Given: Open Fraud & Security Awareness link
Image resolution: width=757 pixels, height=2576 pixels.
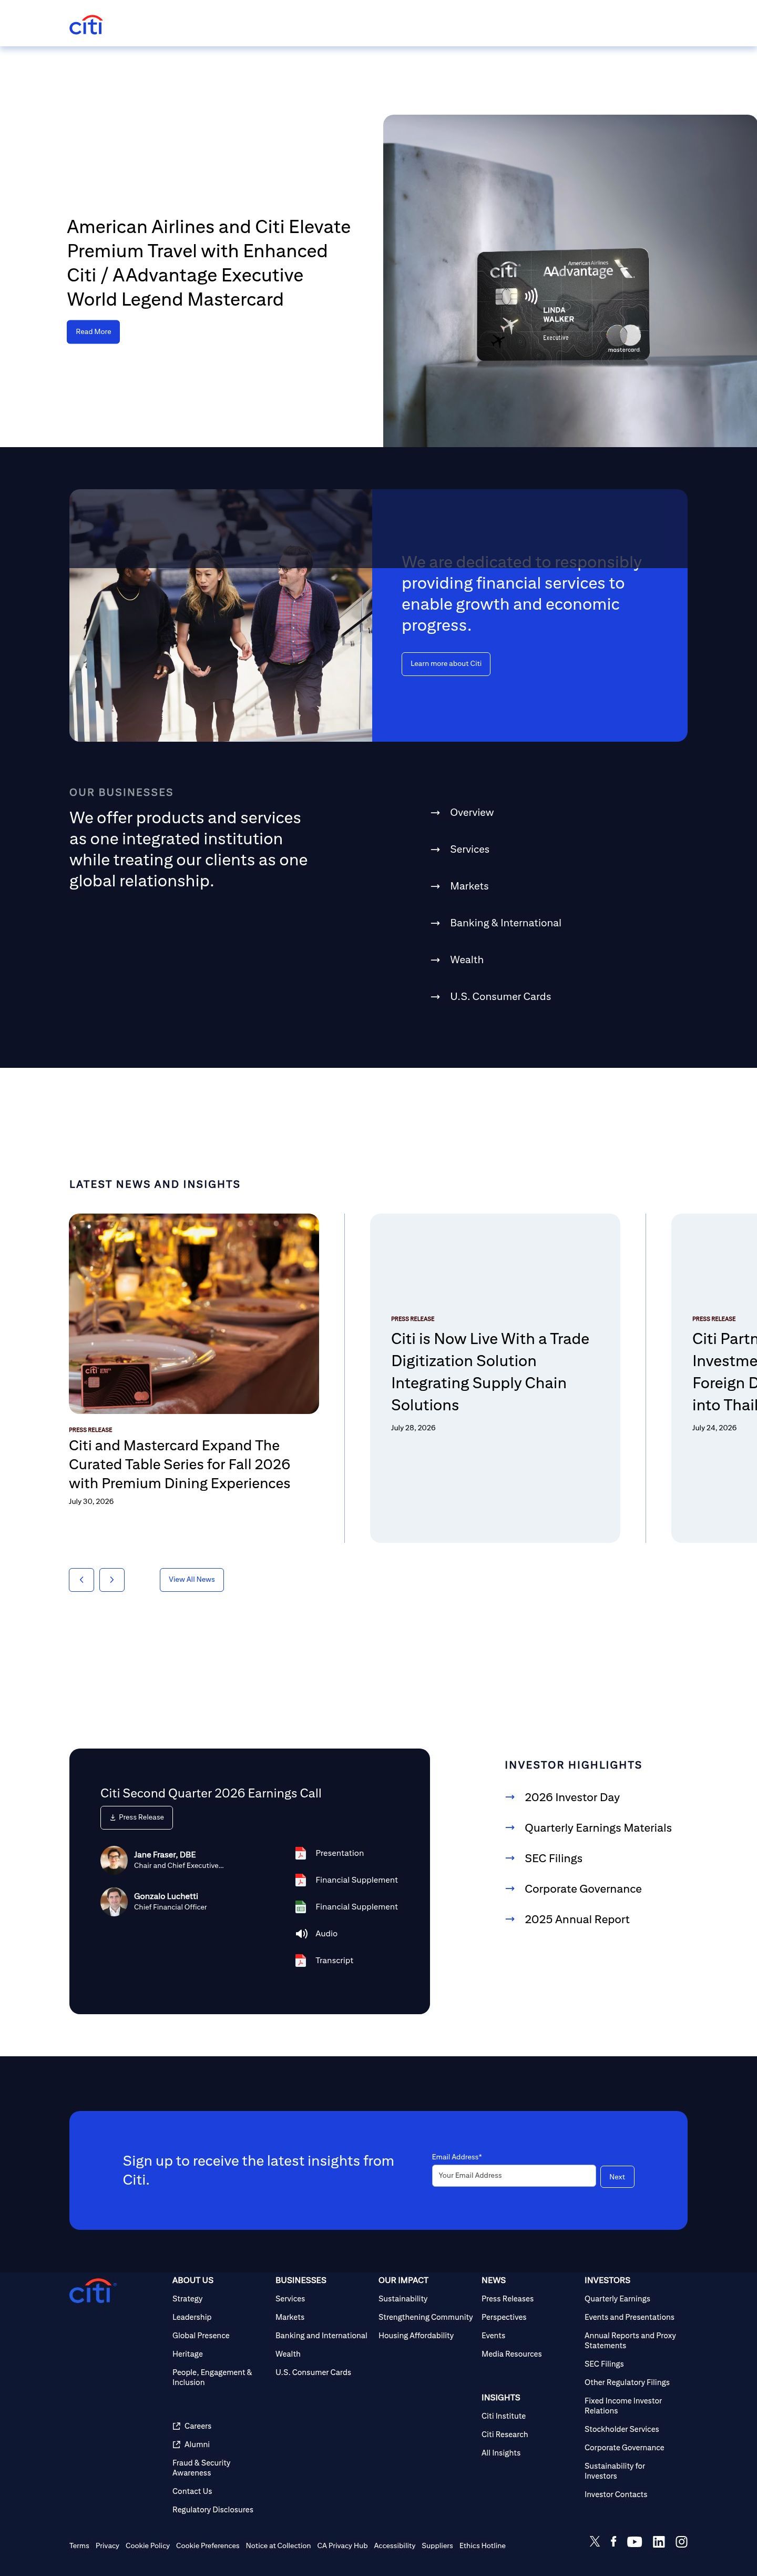Looking at the screenshot, I should point(201,2468).
